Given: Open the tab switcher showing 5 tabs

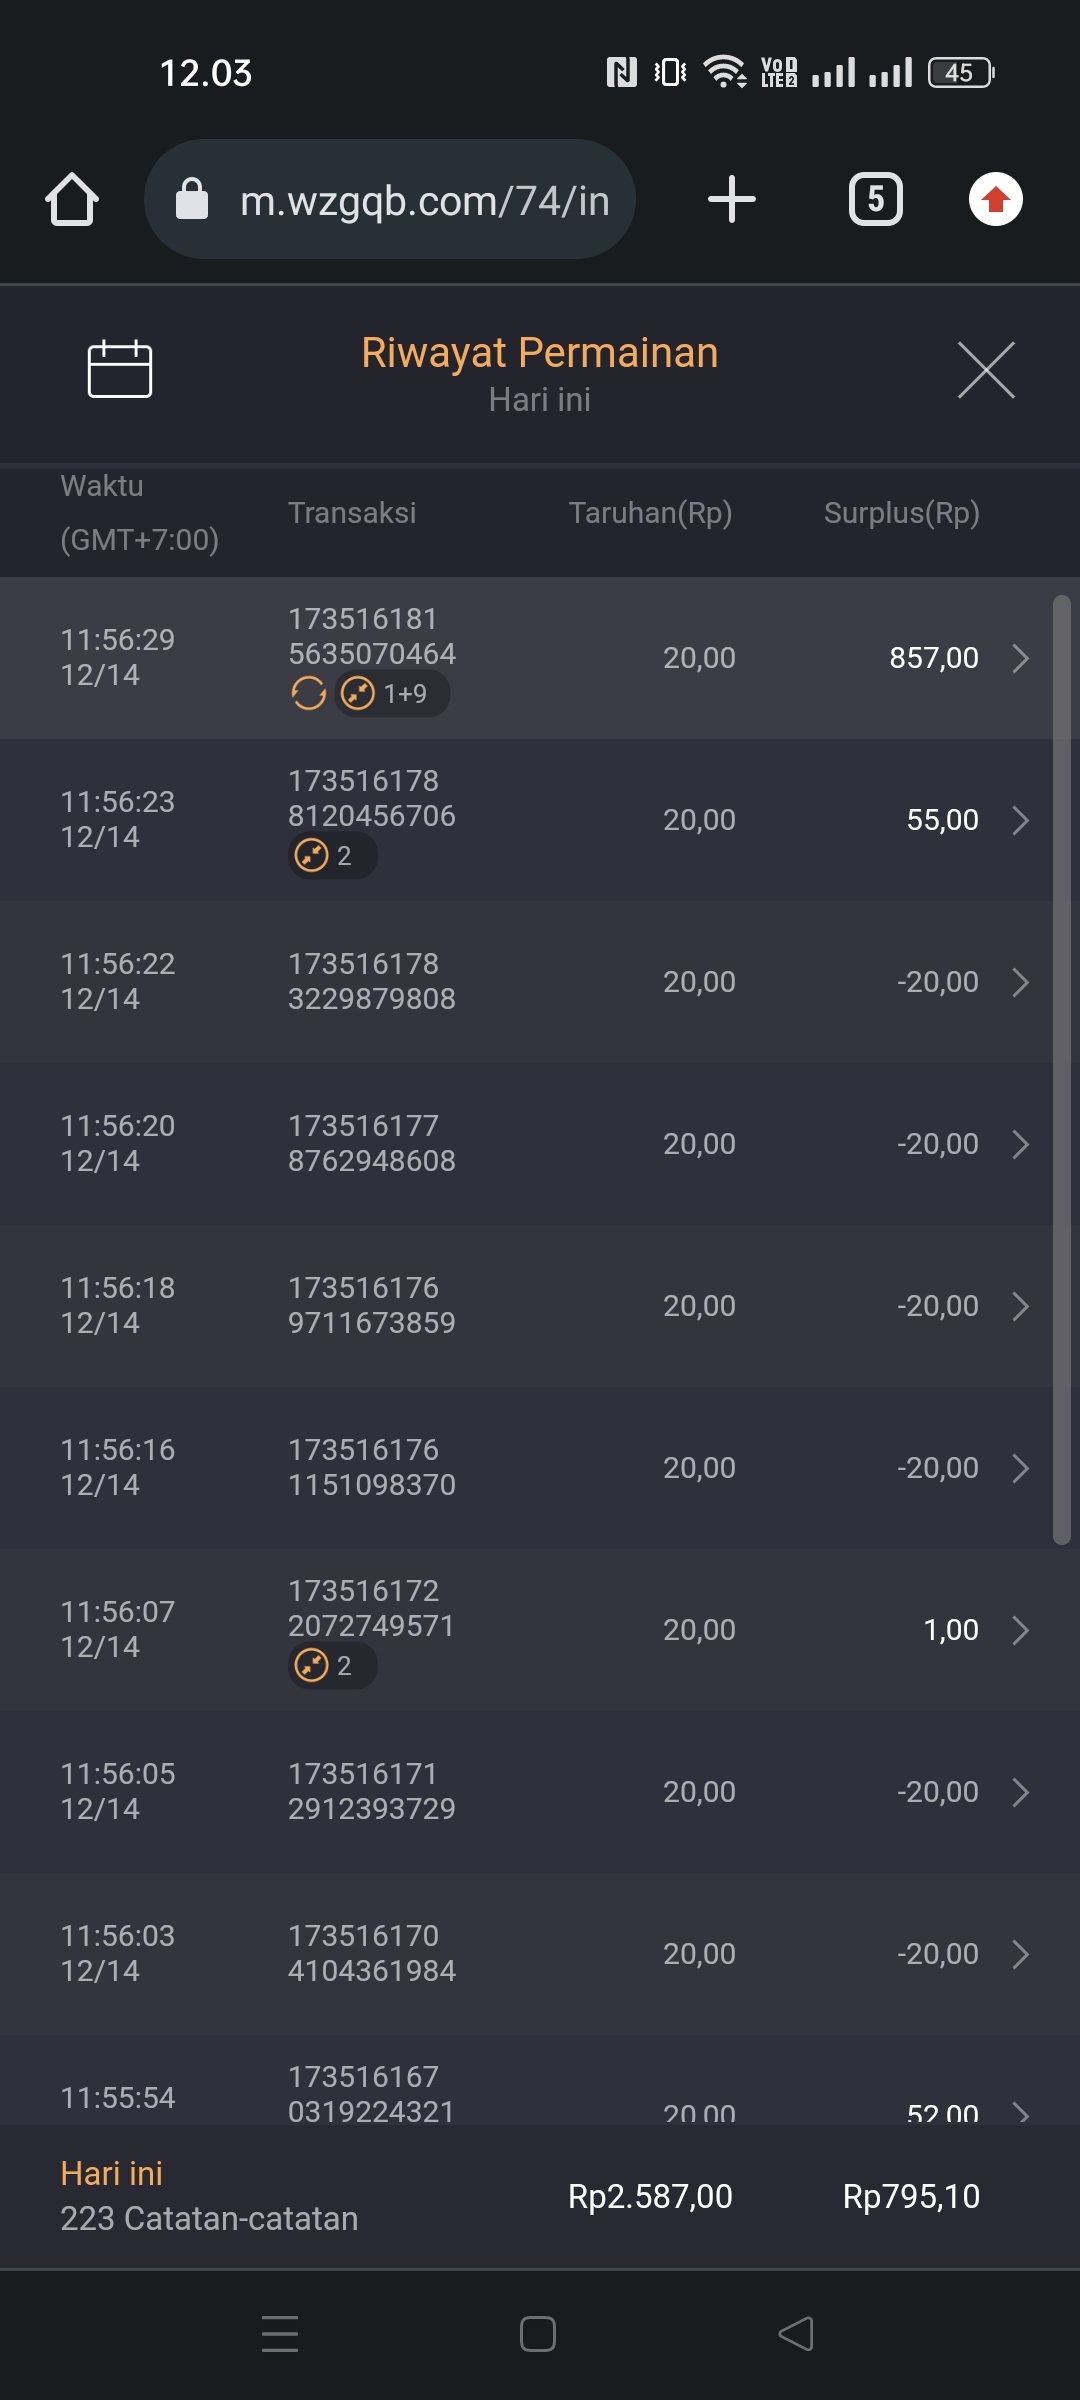Looking at the screenshot, I should pyautogui.click(x=875, y=199).
